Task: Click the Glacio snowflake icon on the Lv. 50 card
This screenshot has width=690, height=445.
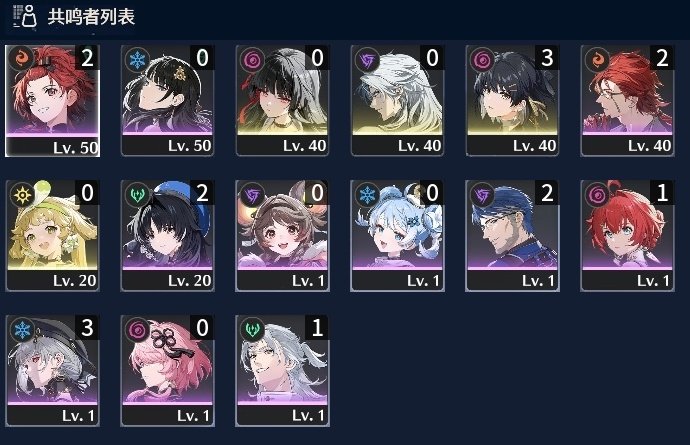Action: pyautogui.click(x=137, y=59)
